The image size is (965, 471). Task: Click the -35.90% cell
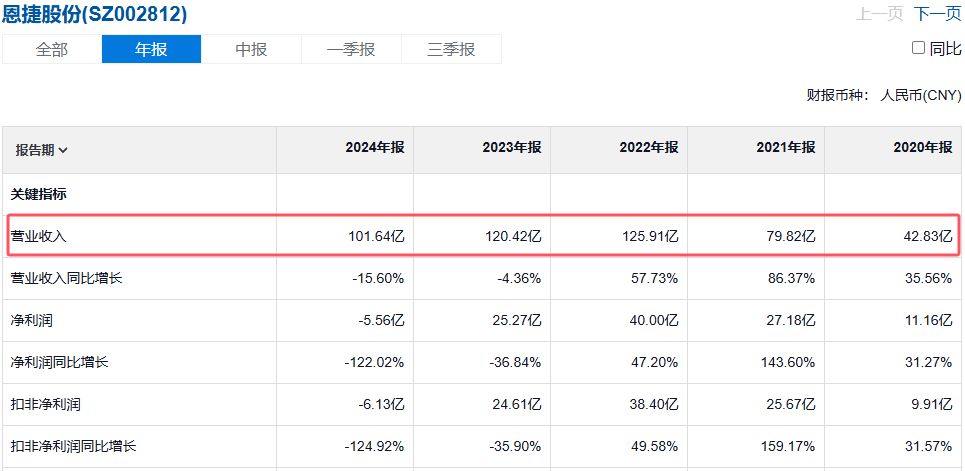click(515, 446)
